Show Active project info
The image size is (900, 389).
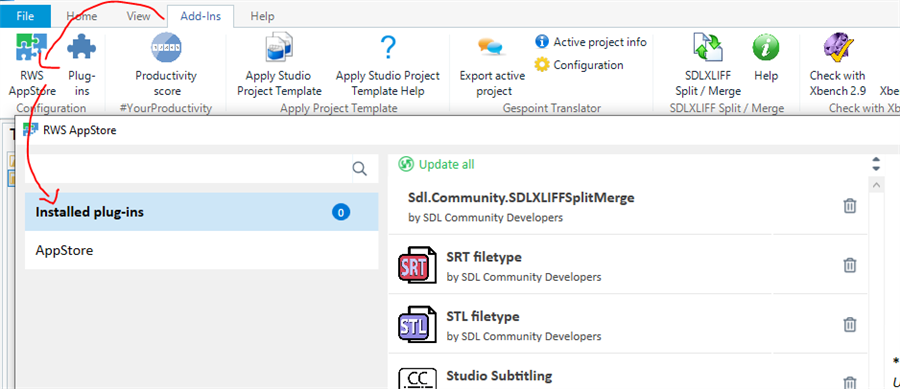(591, 42)
